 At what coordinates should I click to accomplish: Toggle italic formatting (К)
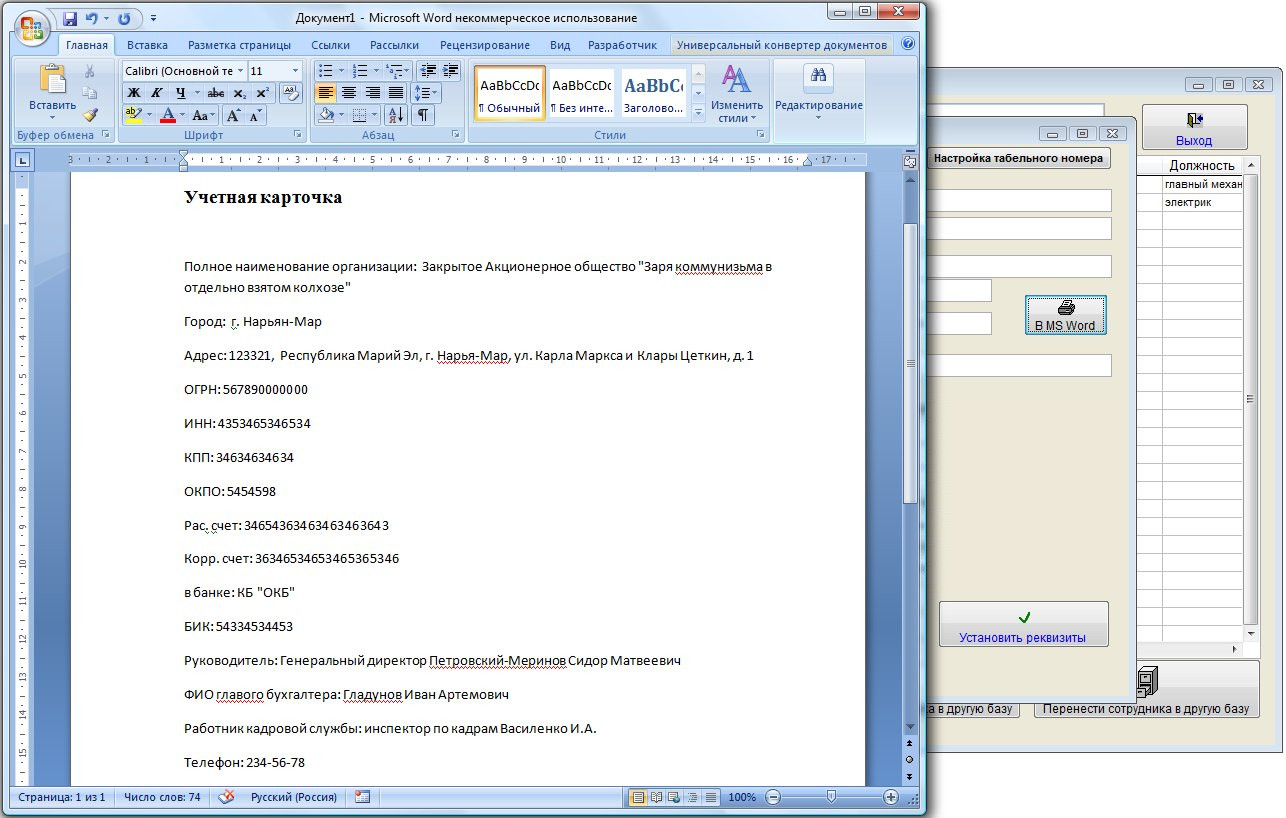pos(157,93)
